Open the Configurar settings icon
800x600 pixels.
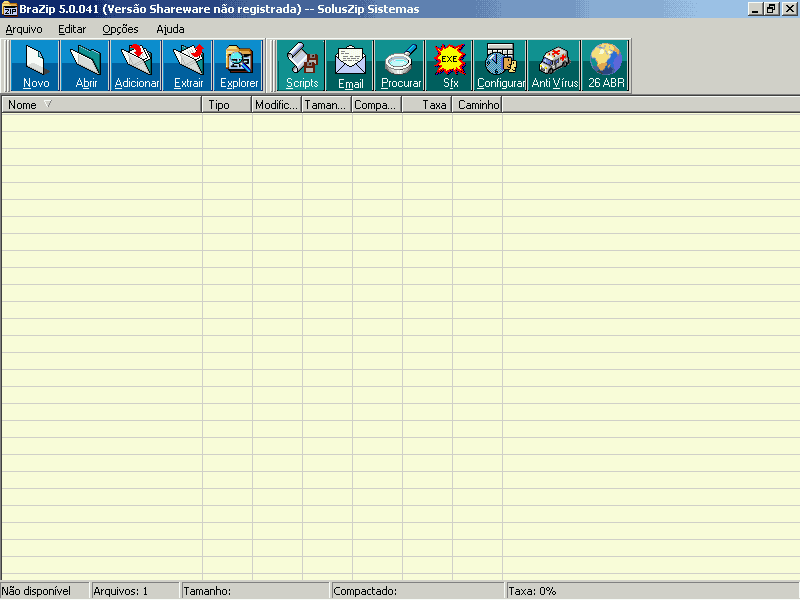pos(500,66)
